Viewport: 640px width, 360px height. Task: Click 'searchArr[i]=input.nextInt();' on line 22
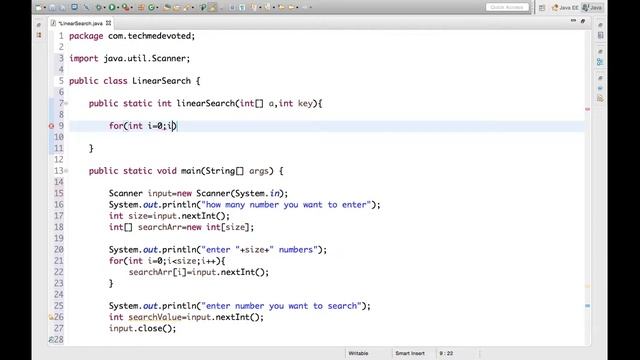199,272
